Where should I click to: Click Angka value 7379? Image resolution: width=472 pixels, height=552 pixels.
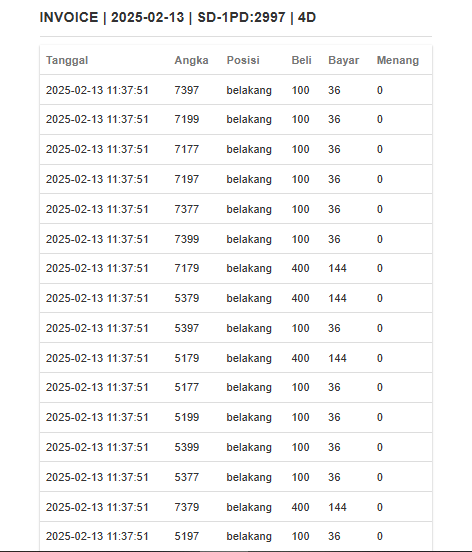[187, 507]
